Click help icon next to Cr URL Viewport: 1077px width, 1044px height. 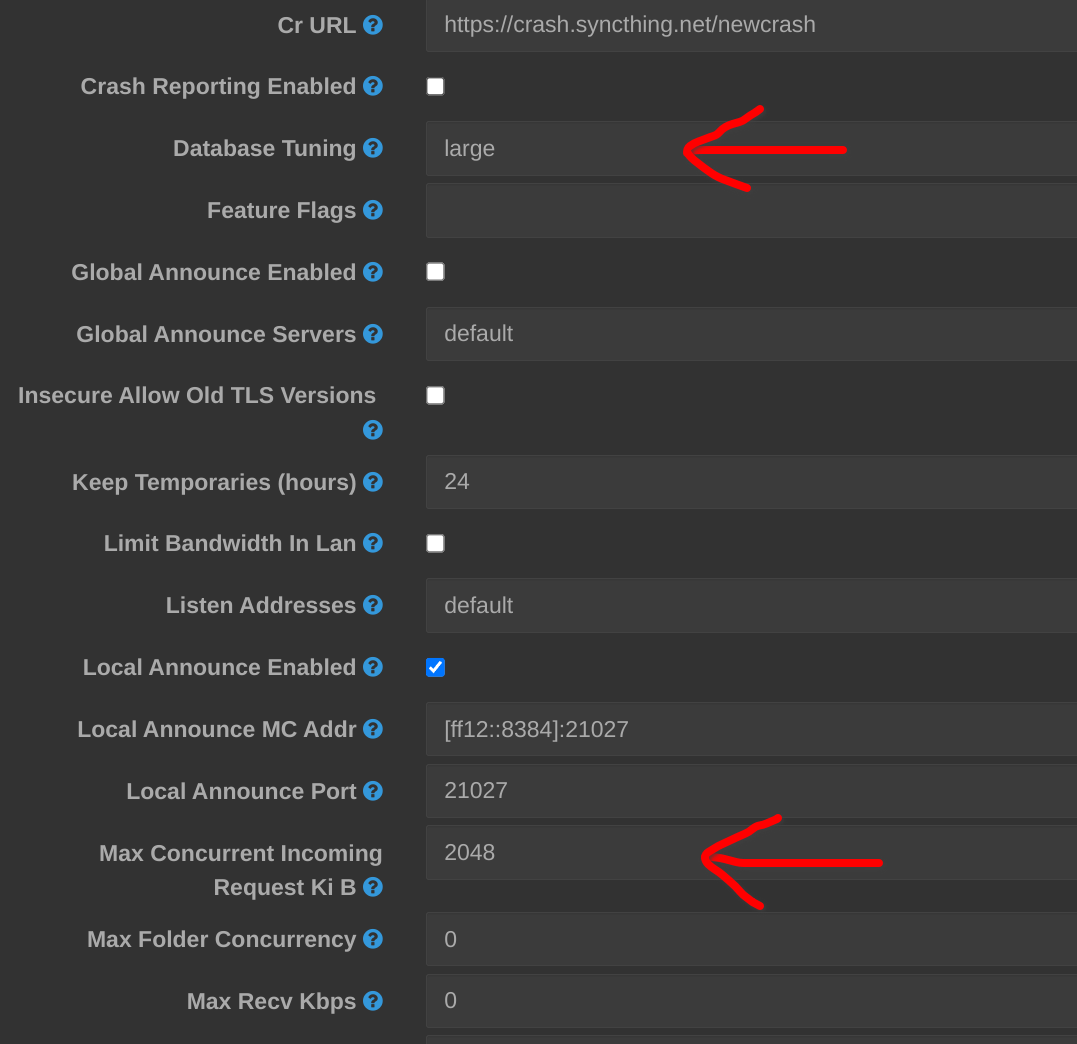pos(373,25)
